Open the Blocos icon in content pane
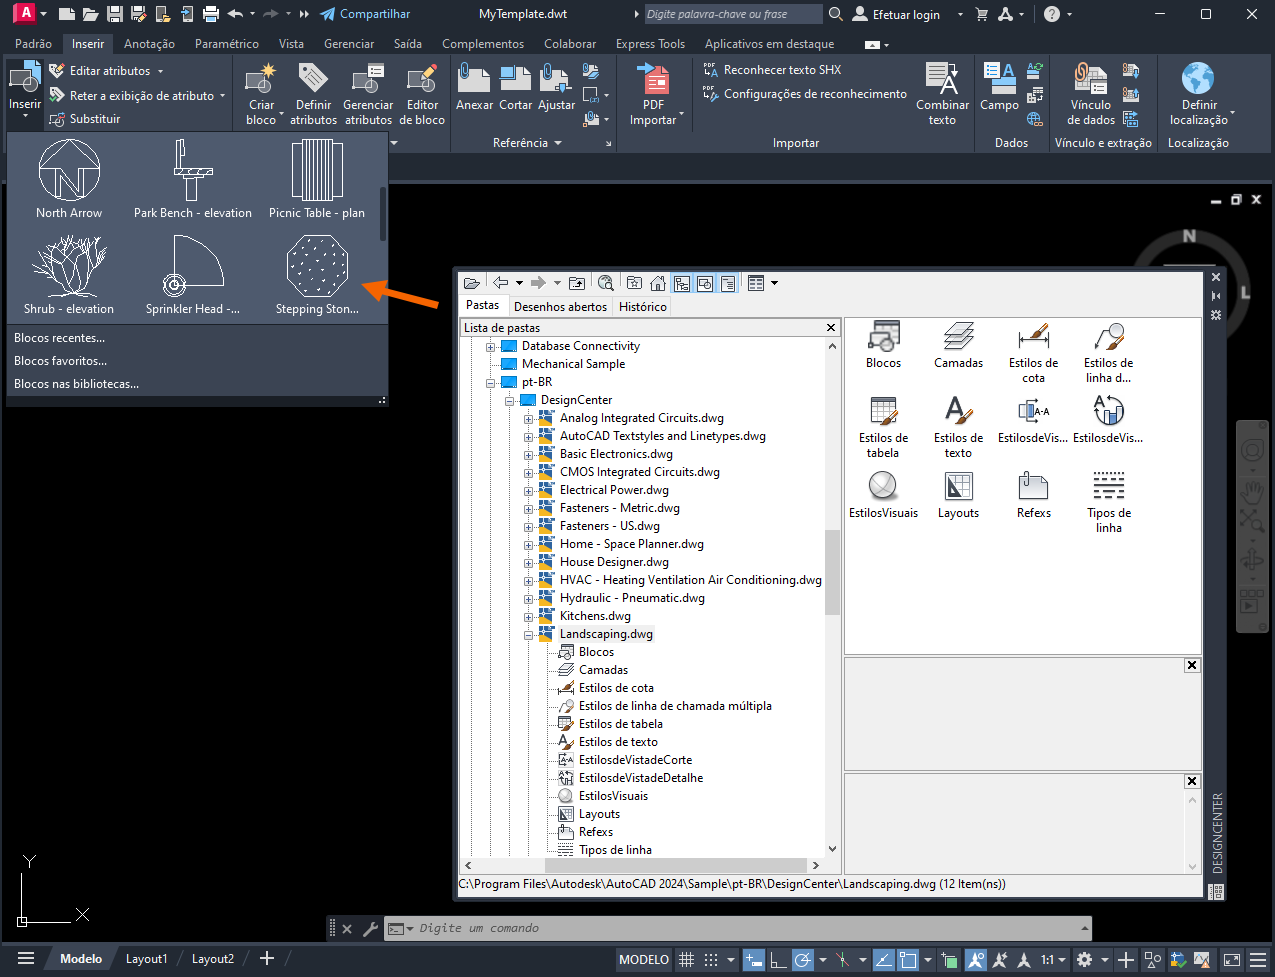1275x977 pixels. pyautogui.click(x=883, y=345)
